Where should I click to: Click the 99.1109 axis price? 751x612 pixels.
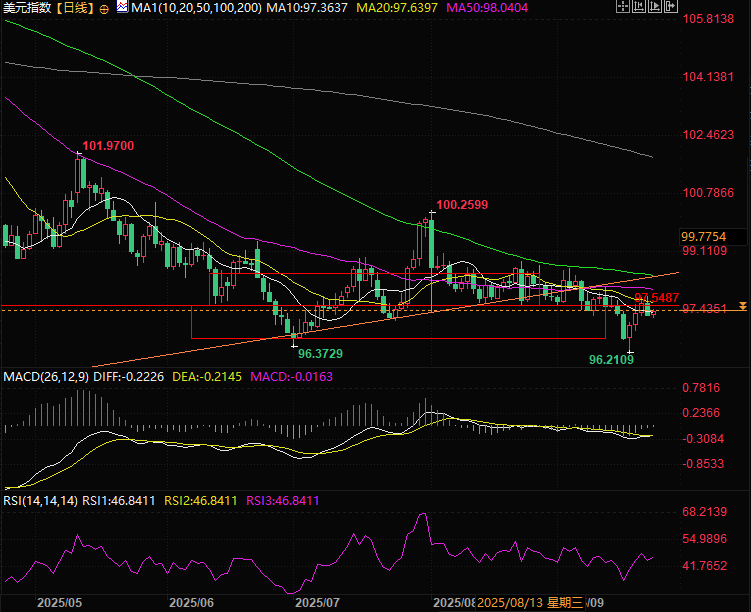pos(705,251)
